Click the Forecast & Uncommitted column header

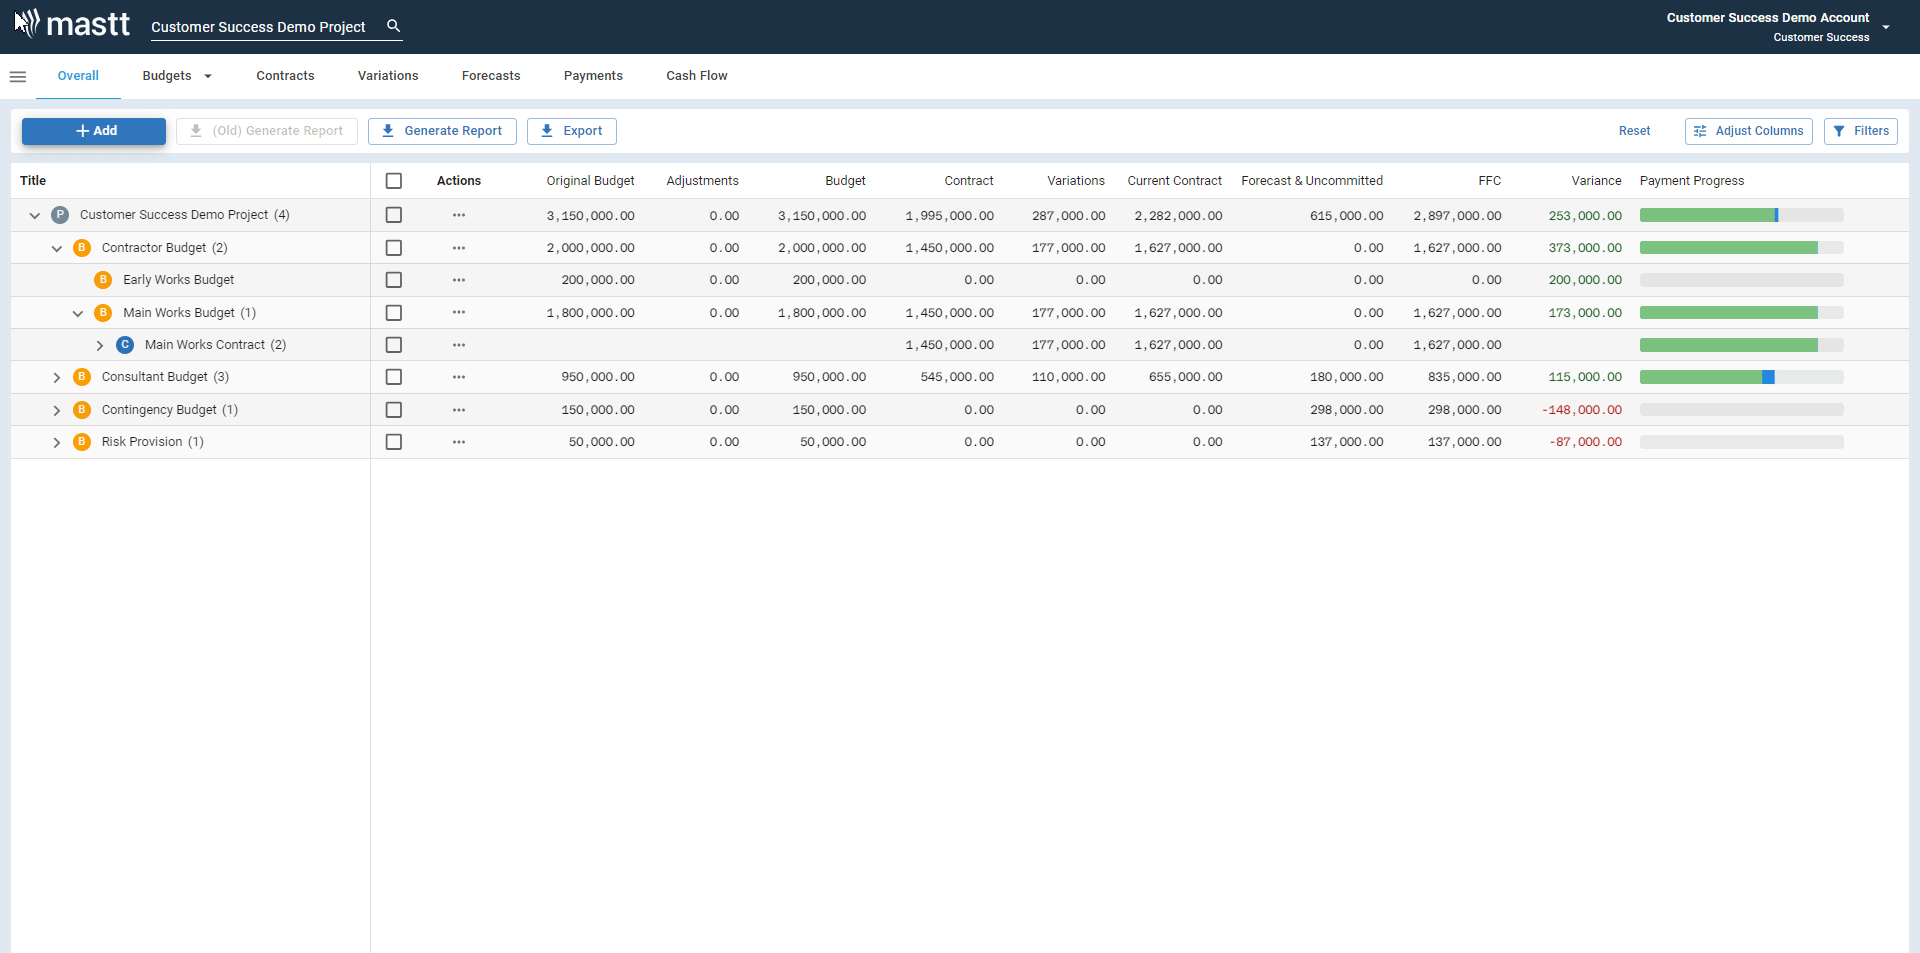click(1312, 181)
